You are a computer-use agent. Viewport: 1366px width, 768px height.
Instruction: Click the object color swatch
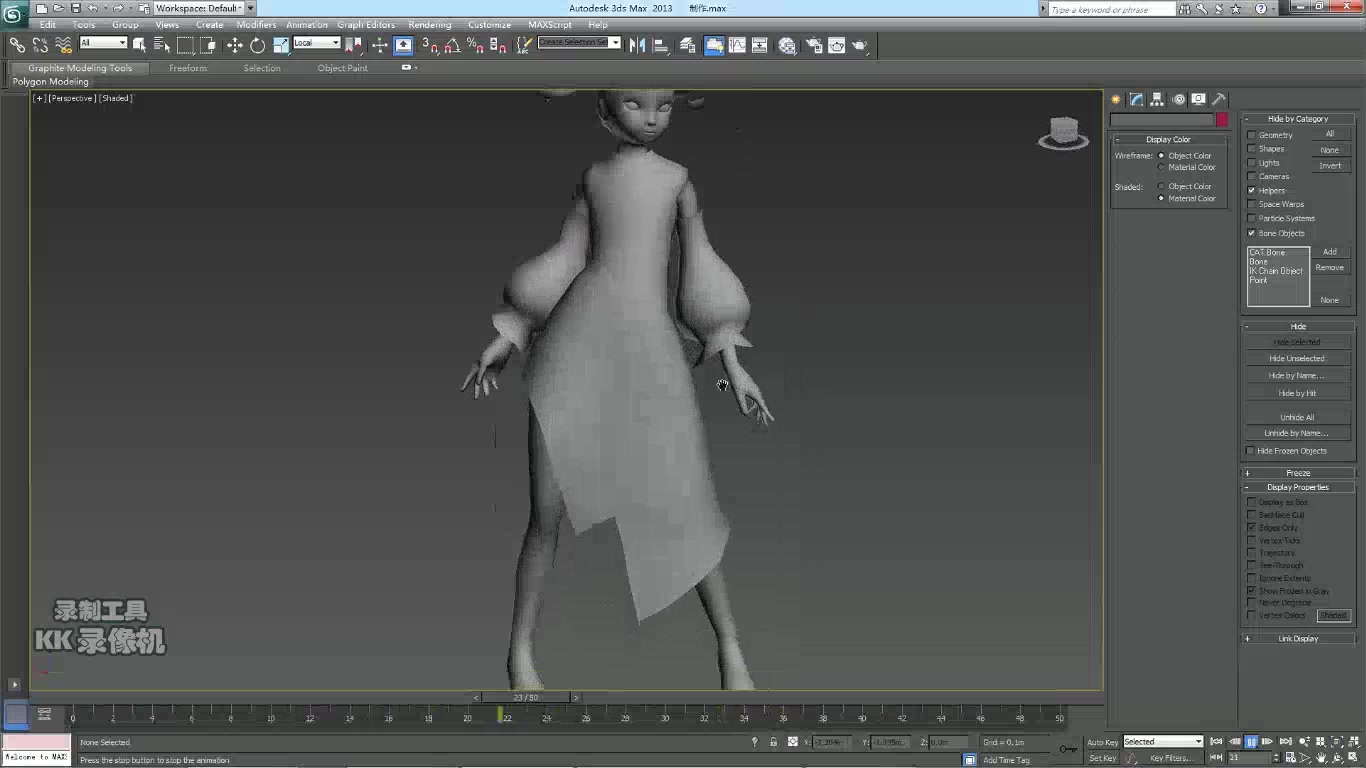coord(1222,120)
